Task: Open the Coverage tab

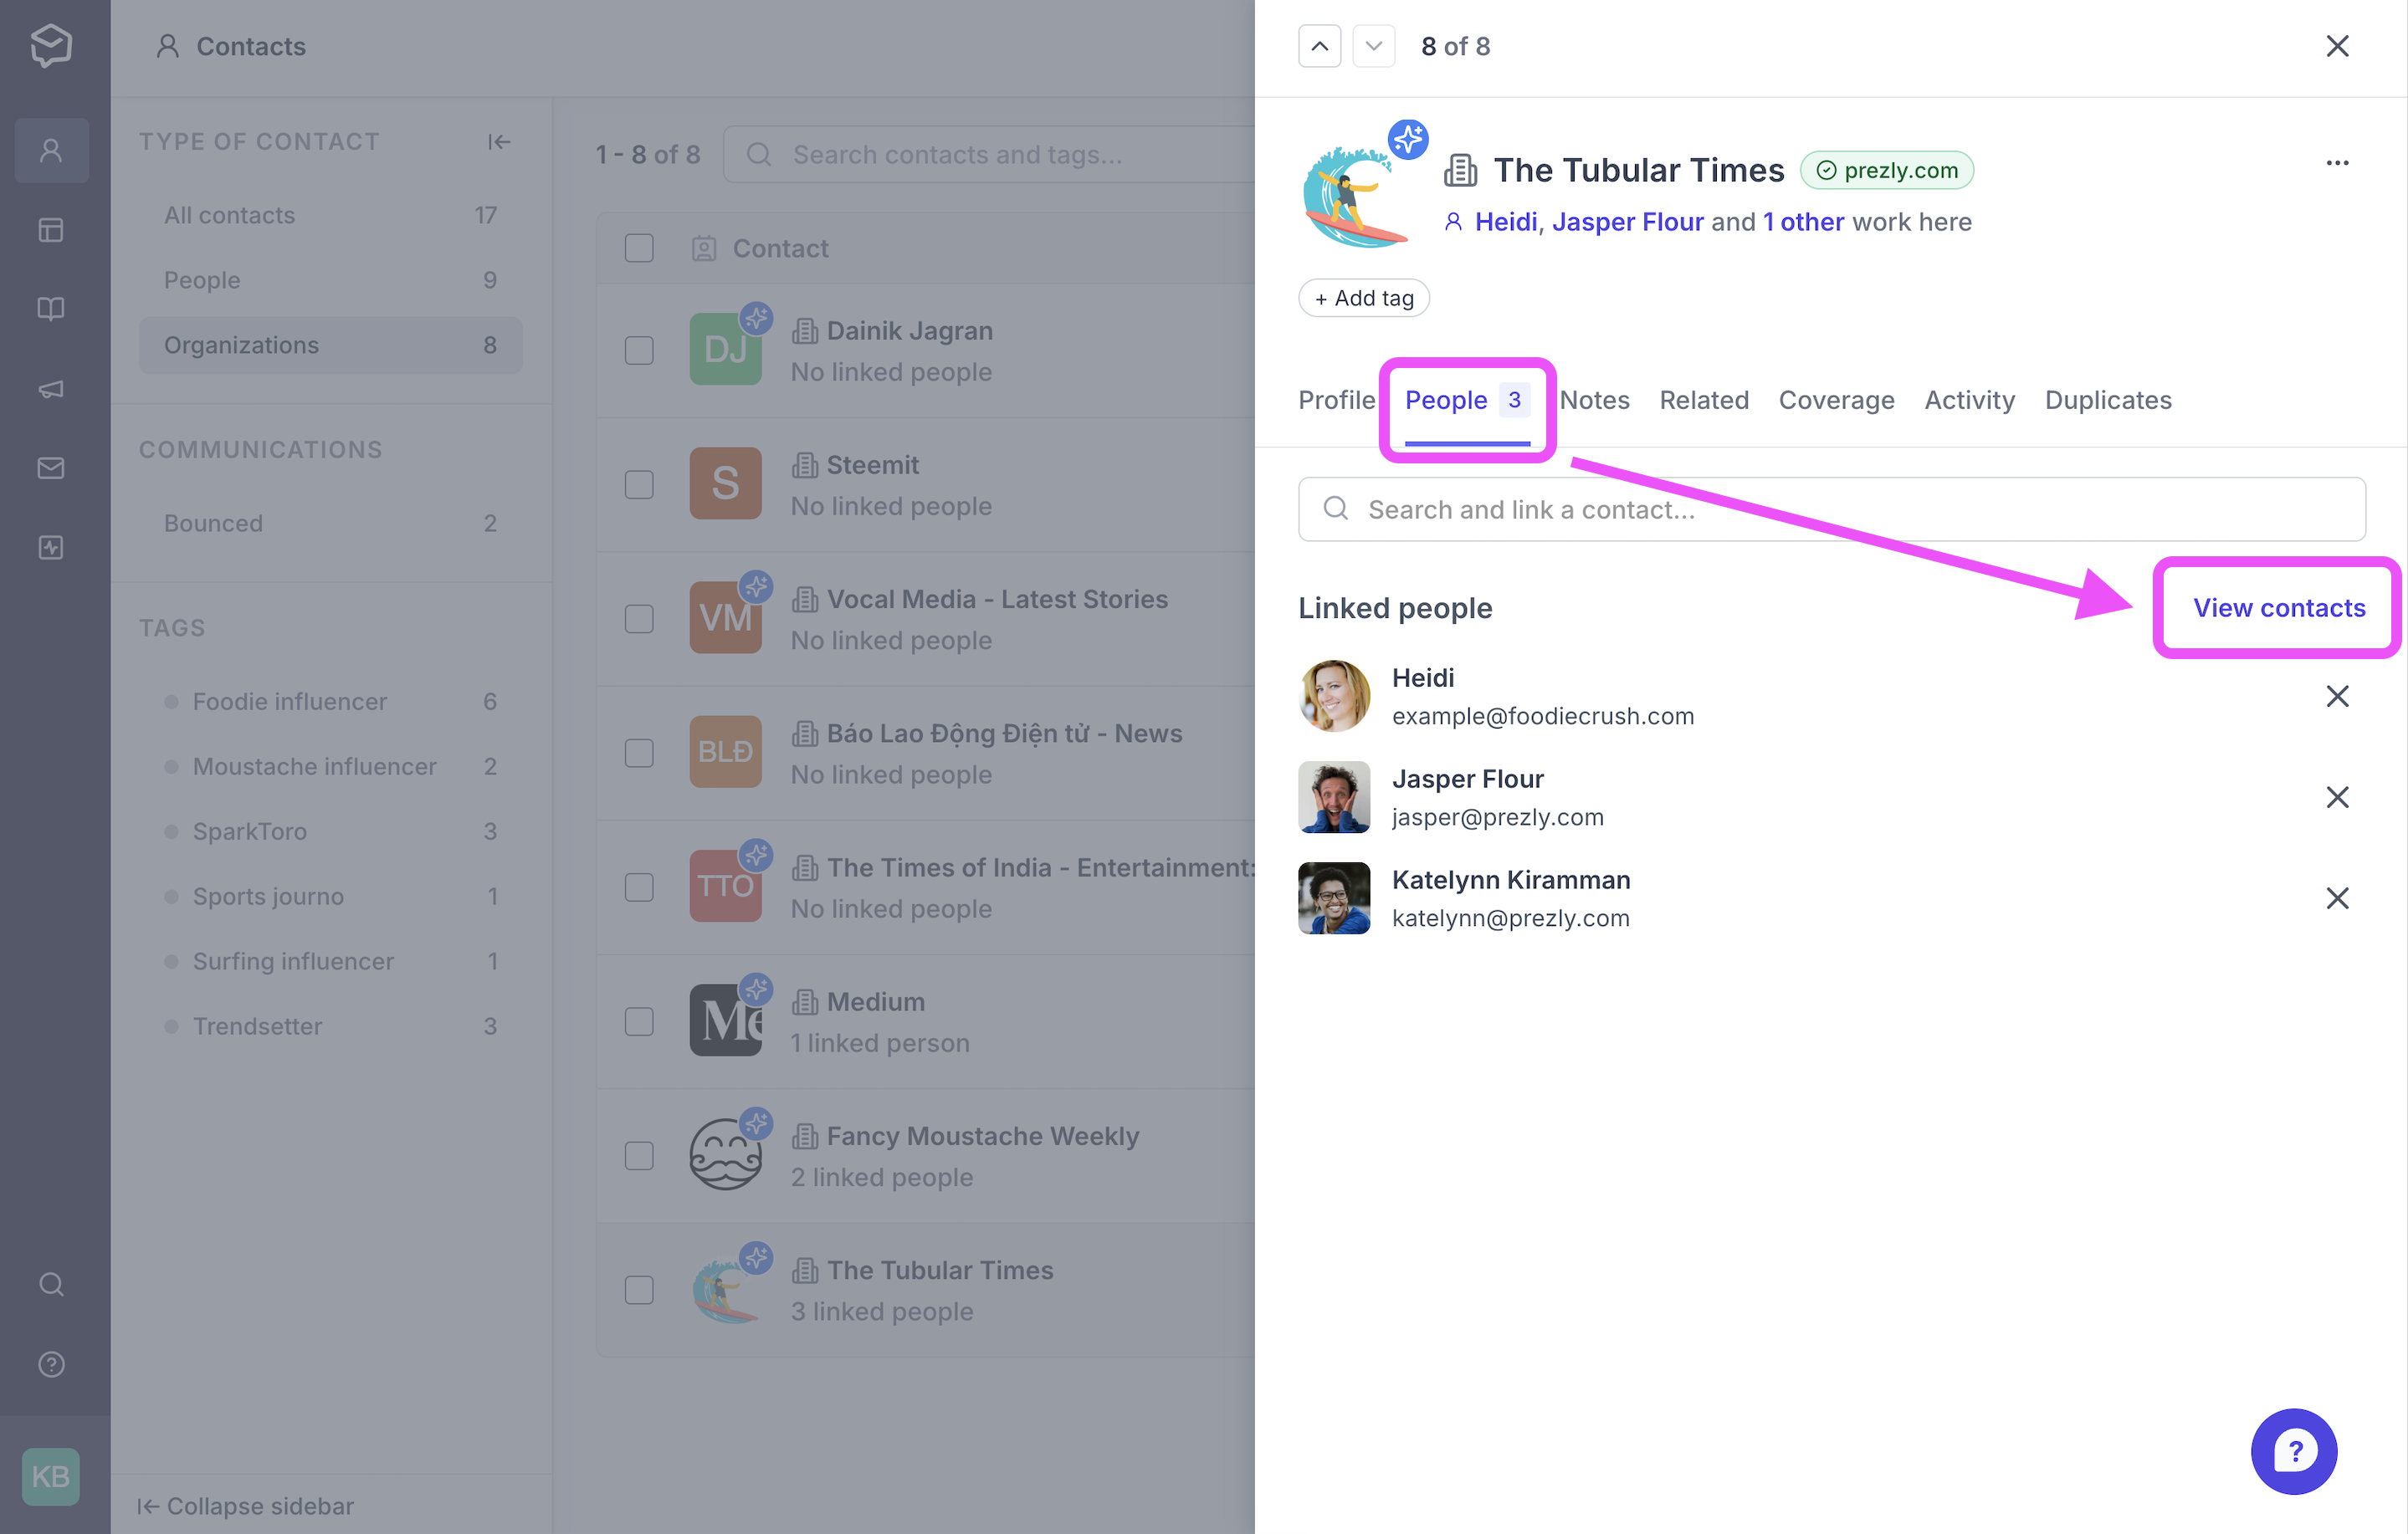Action: coord(1836,400)
